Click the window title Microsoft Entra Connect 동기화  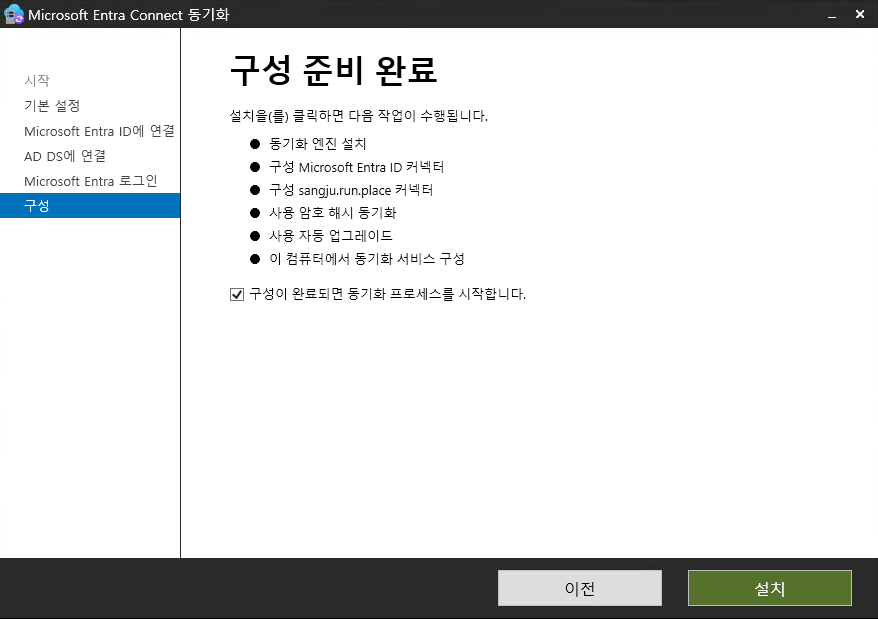[x=129, y=15]
